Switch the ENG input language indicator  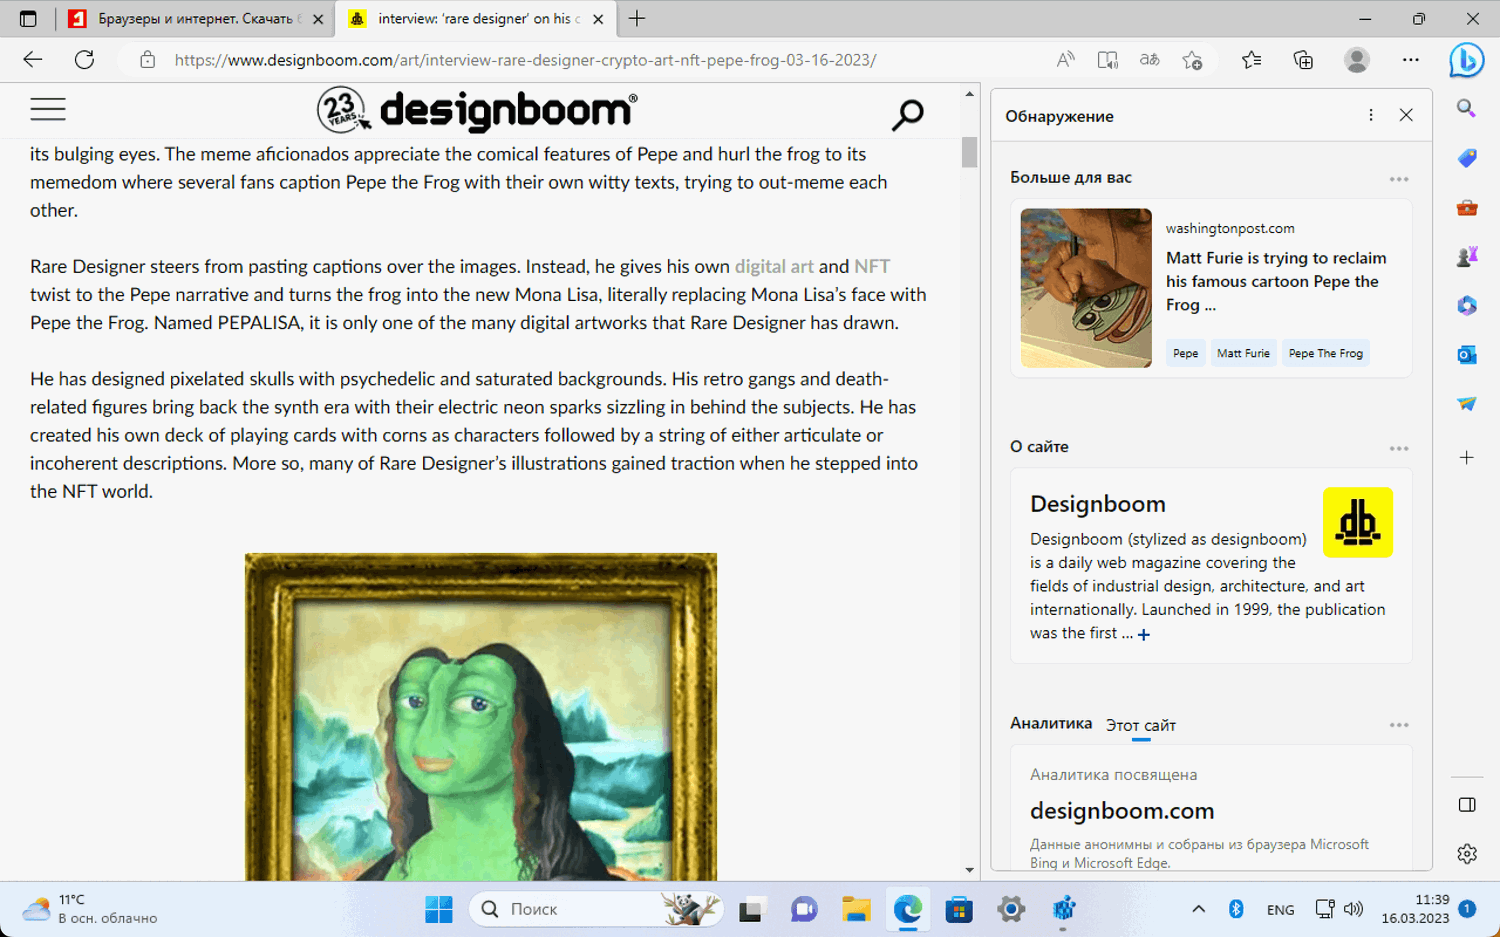[1280, 910]
